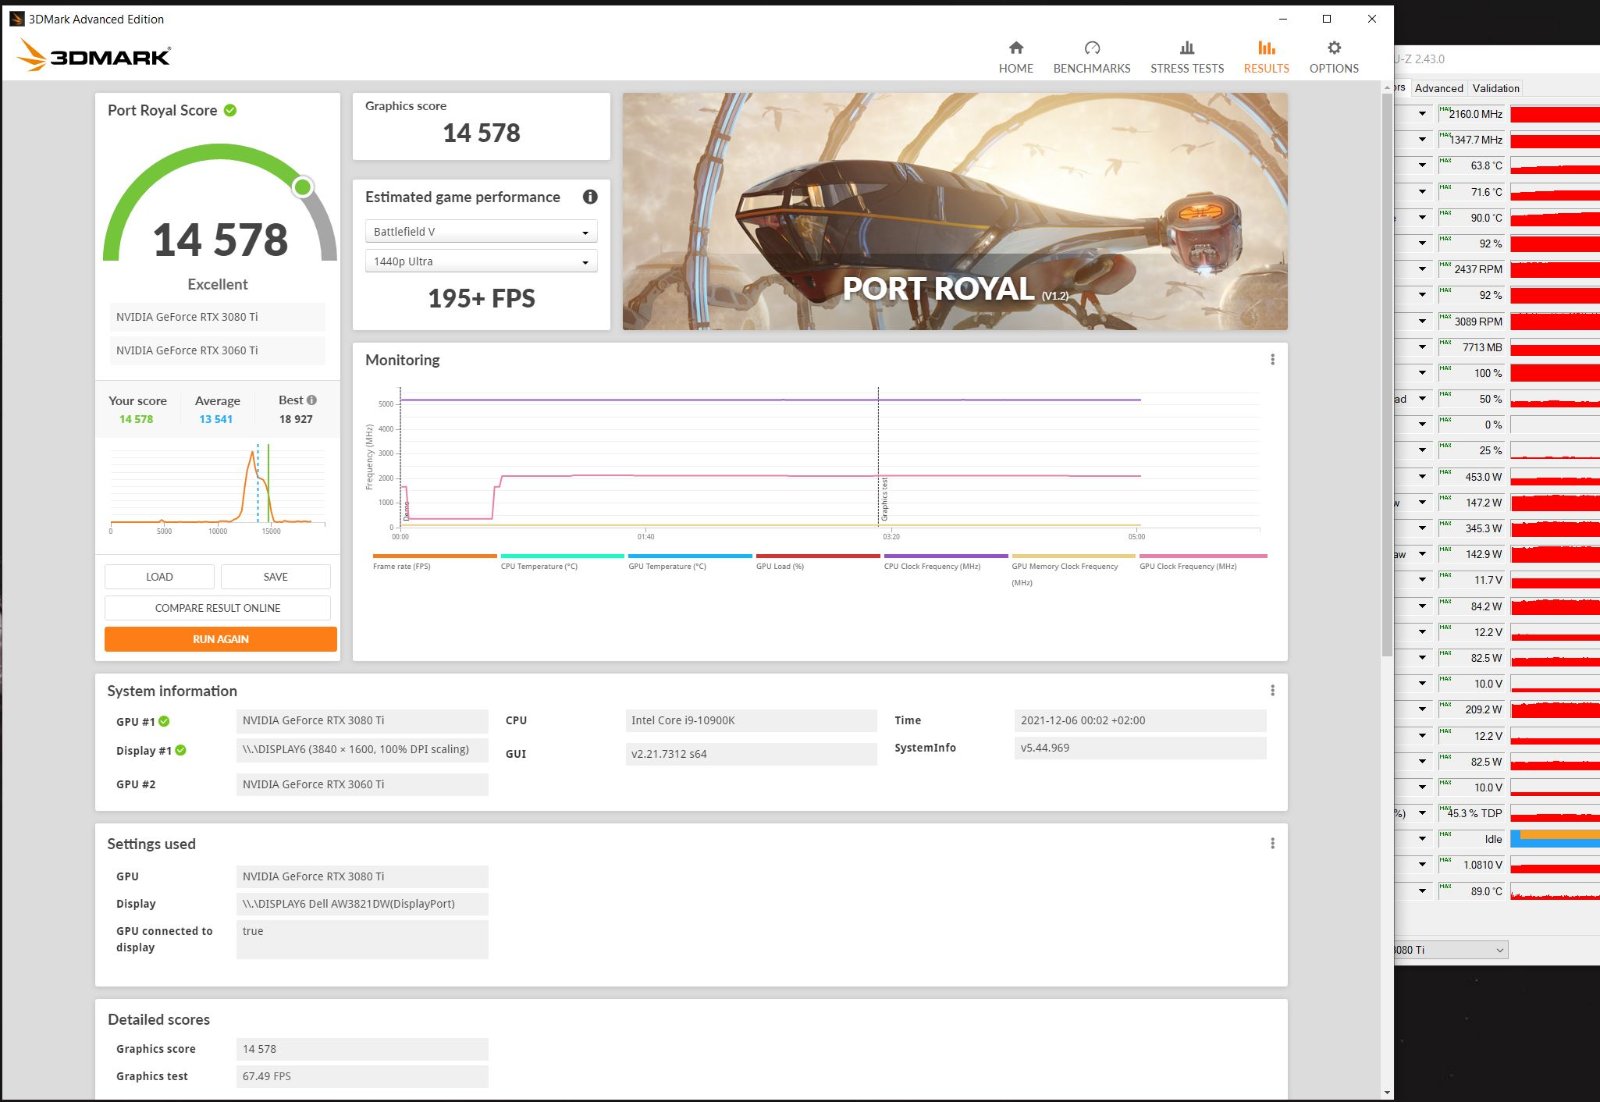Open OPTIONS in 3DMark
The height and width of the screenshot is (1102, 1600).
tap(1334, 57)
